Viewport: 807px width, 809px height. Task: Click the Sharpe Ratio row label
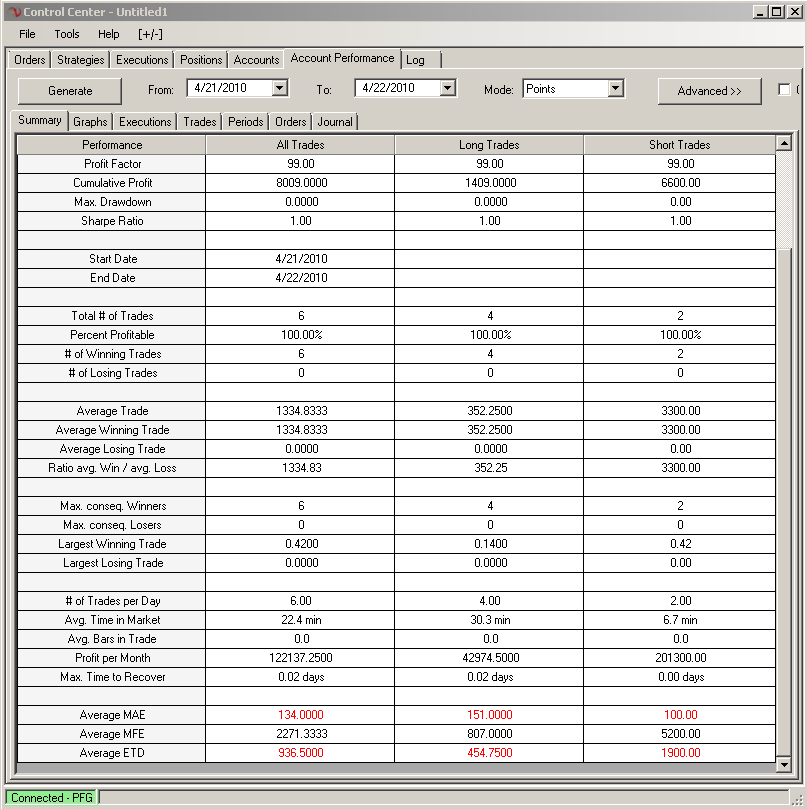click(112, 221)
